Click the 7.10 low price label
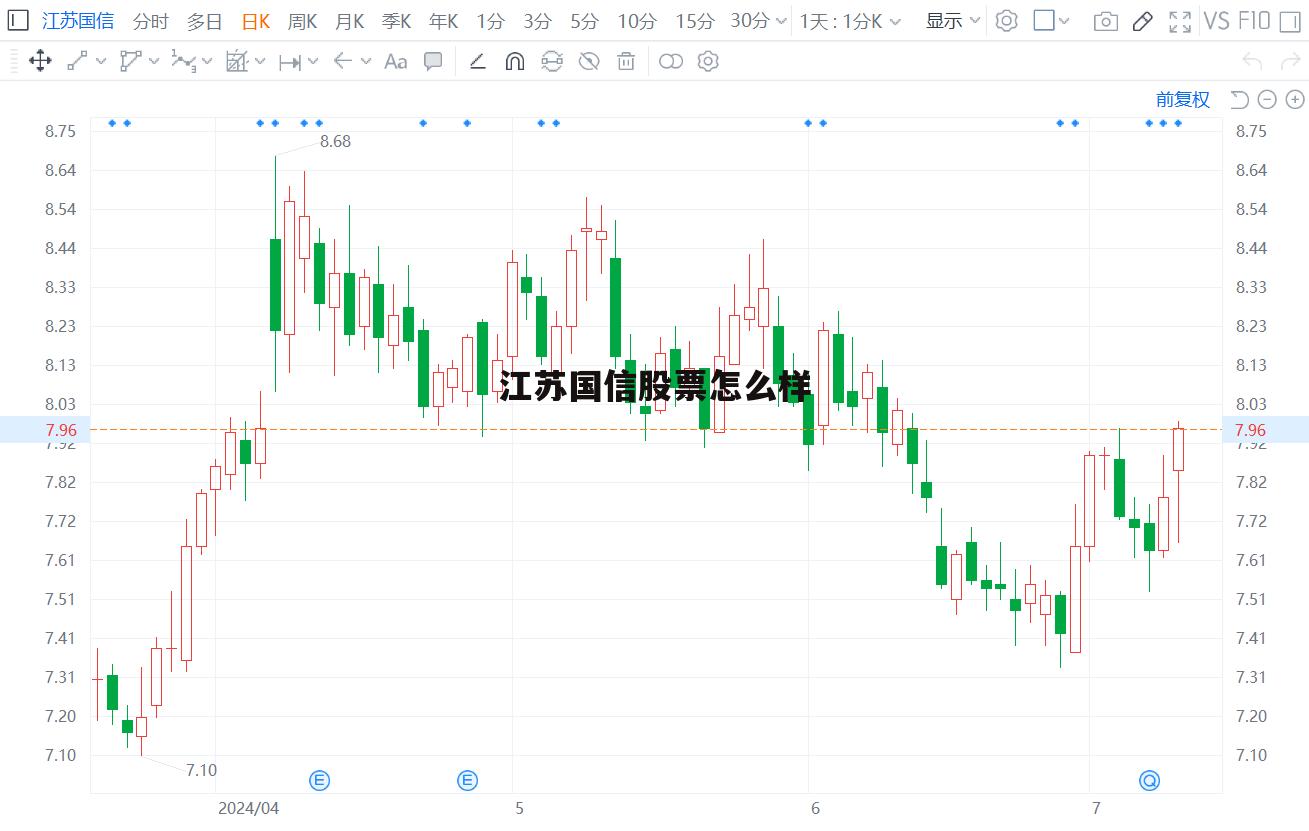1309x831 pixels. [x=201, y=770]
